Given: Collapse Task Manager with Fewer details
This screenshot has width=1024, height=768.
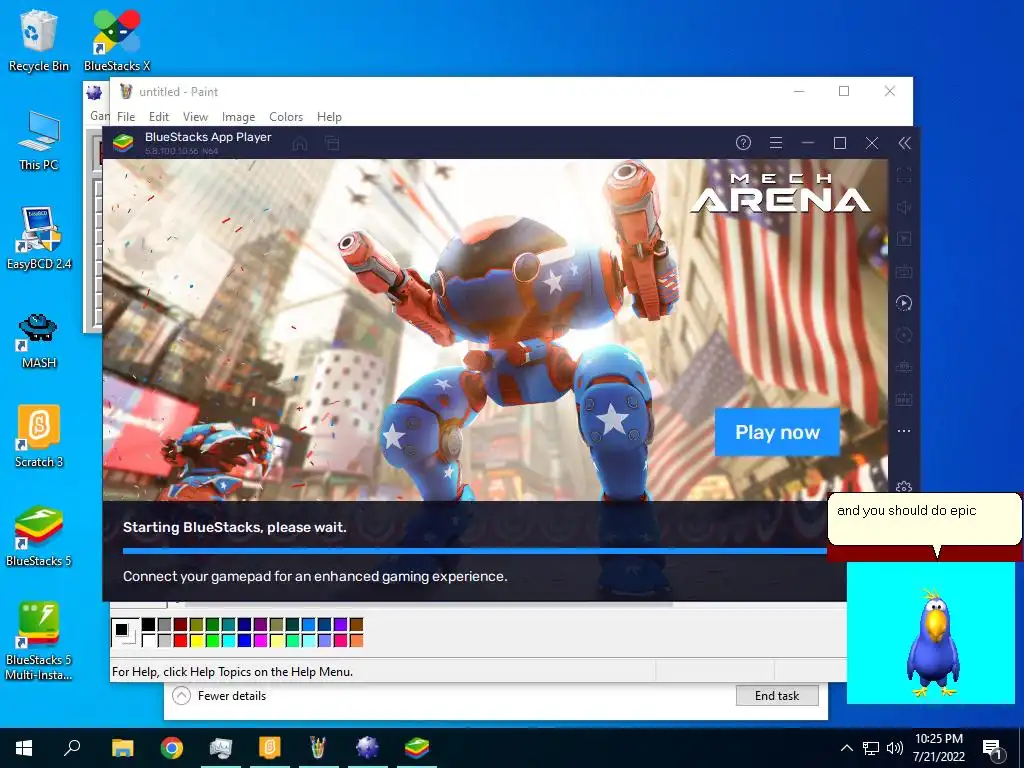Looking at the screenshot, I should pyautogui.click(x=219, y=696).
